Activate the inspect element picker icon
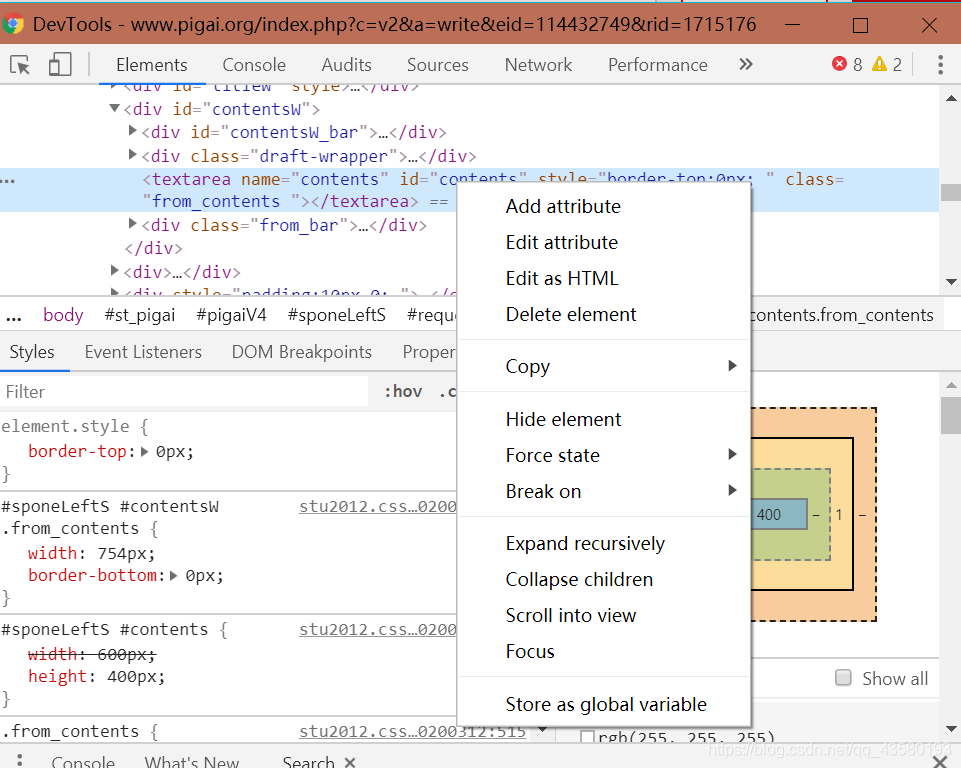 [20, 64]
